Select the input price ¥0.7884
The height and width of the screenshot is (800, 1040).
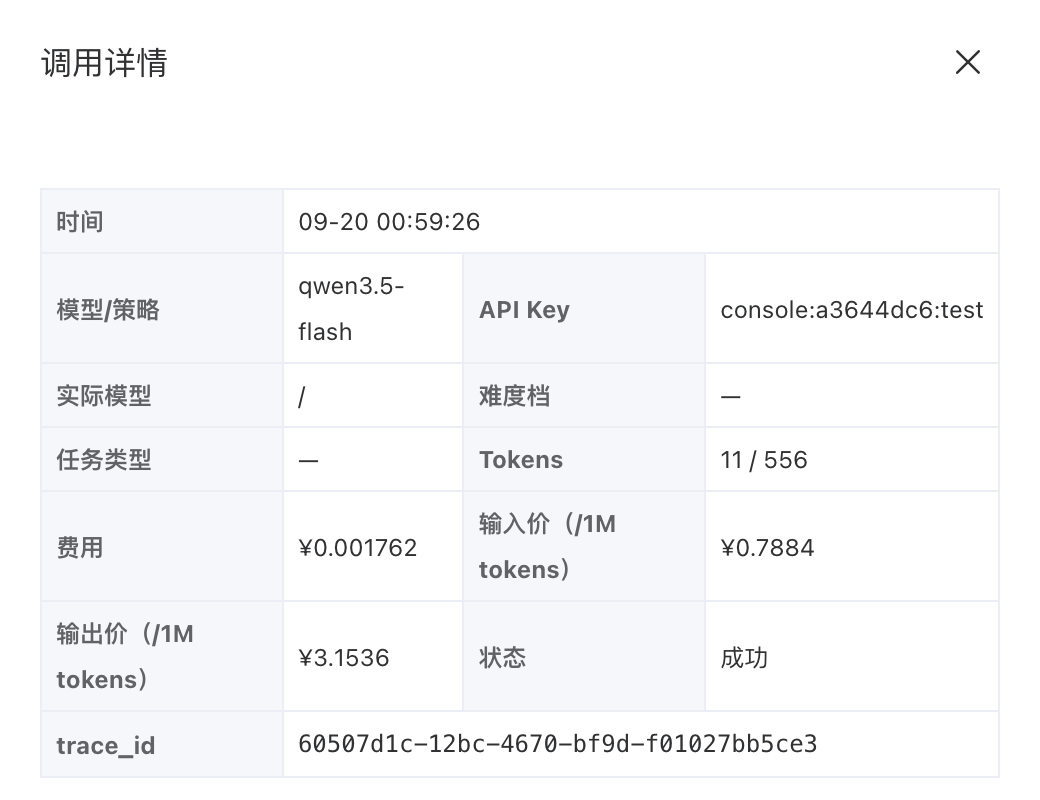point(767,548)
